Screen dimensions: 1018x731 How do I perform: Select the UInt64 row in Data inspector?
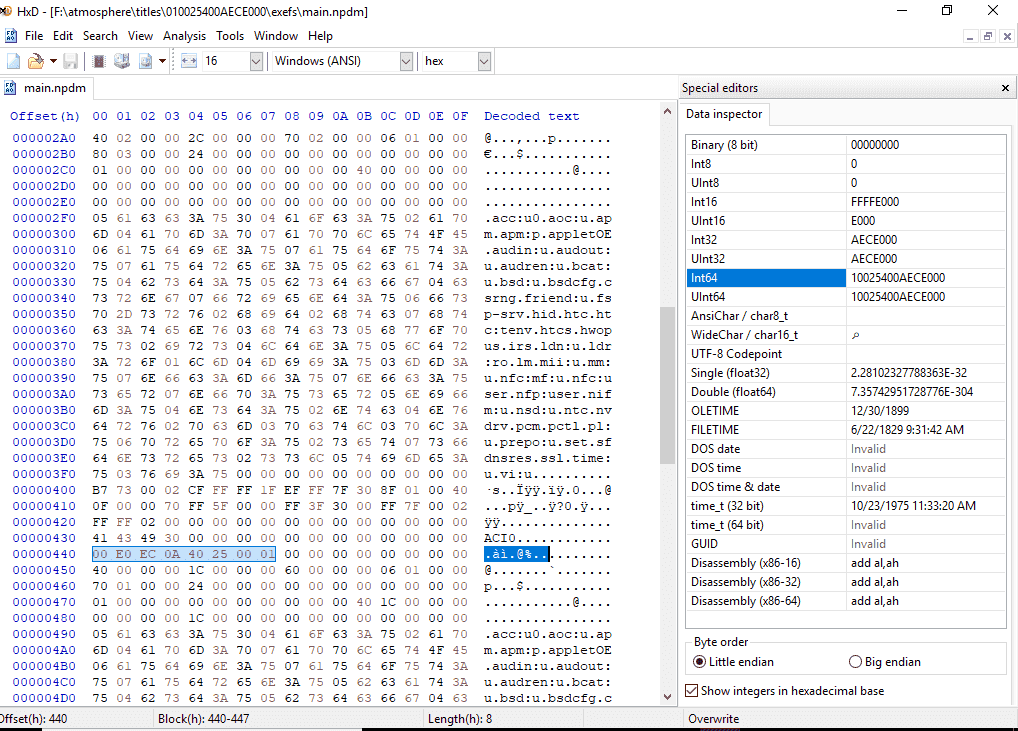coord(845,297)
